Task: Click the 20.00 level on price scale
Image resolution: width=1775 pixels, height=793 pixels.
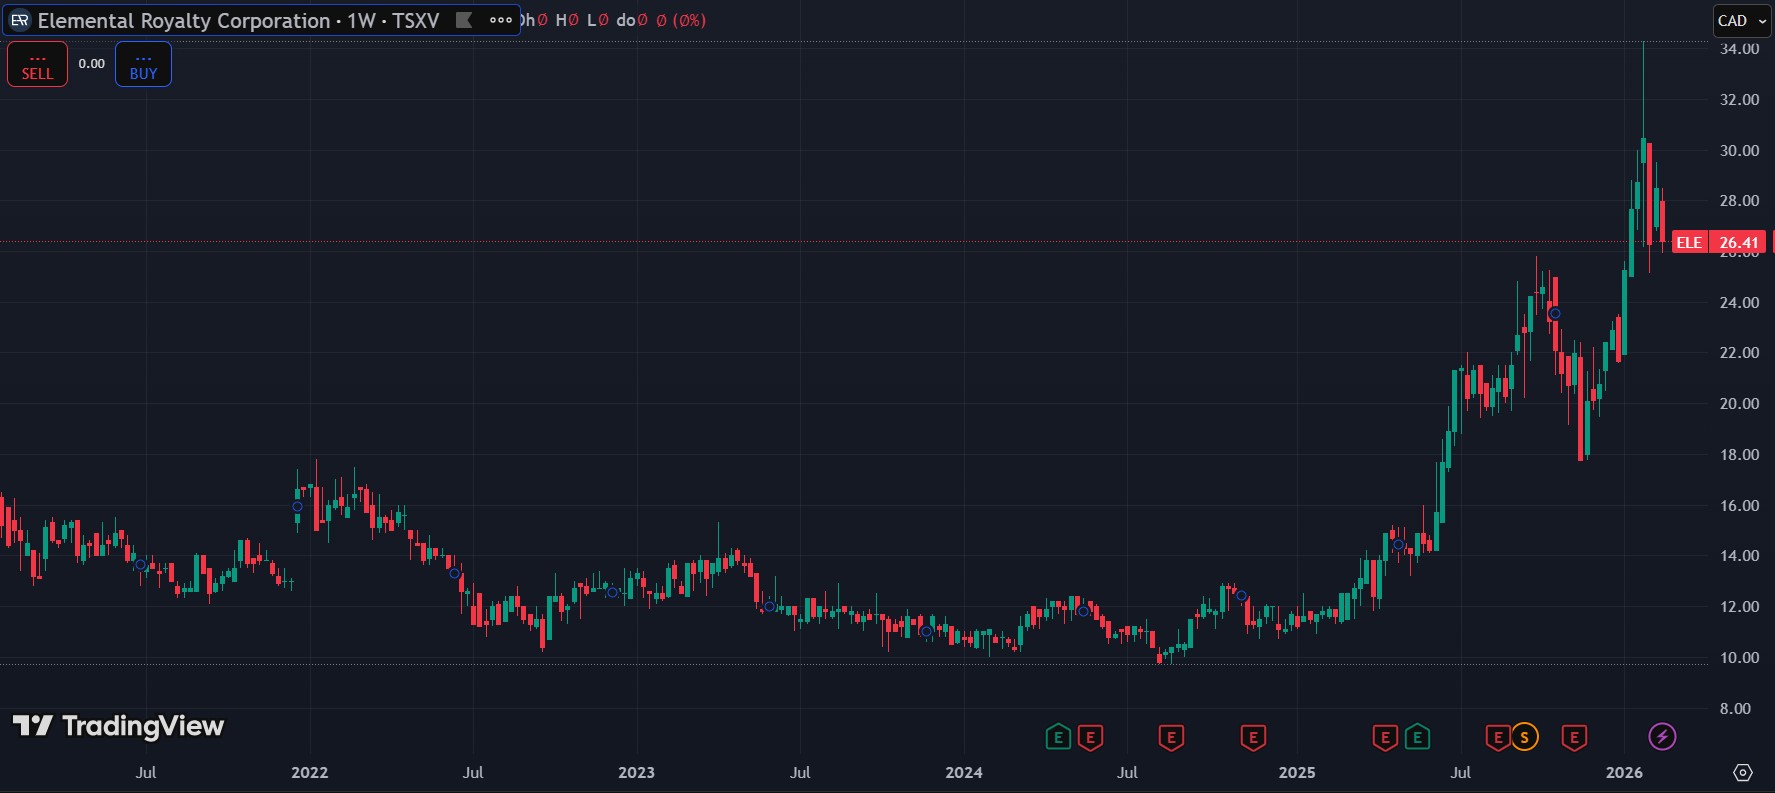Action: tap(1739, 404)
